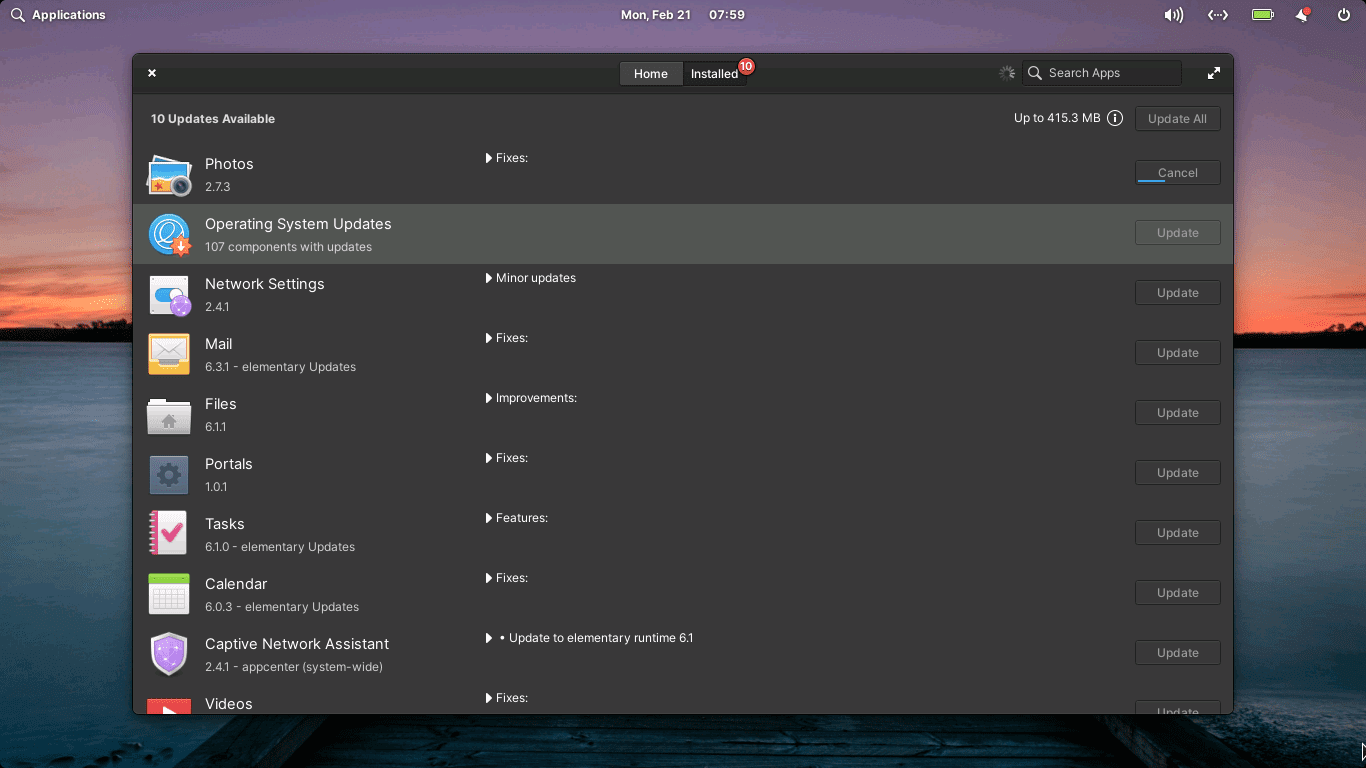
Task: Switch to the Home tab
Action: pyautogui.click(x=650, y=74)
